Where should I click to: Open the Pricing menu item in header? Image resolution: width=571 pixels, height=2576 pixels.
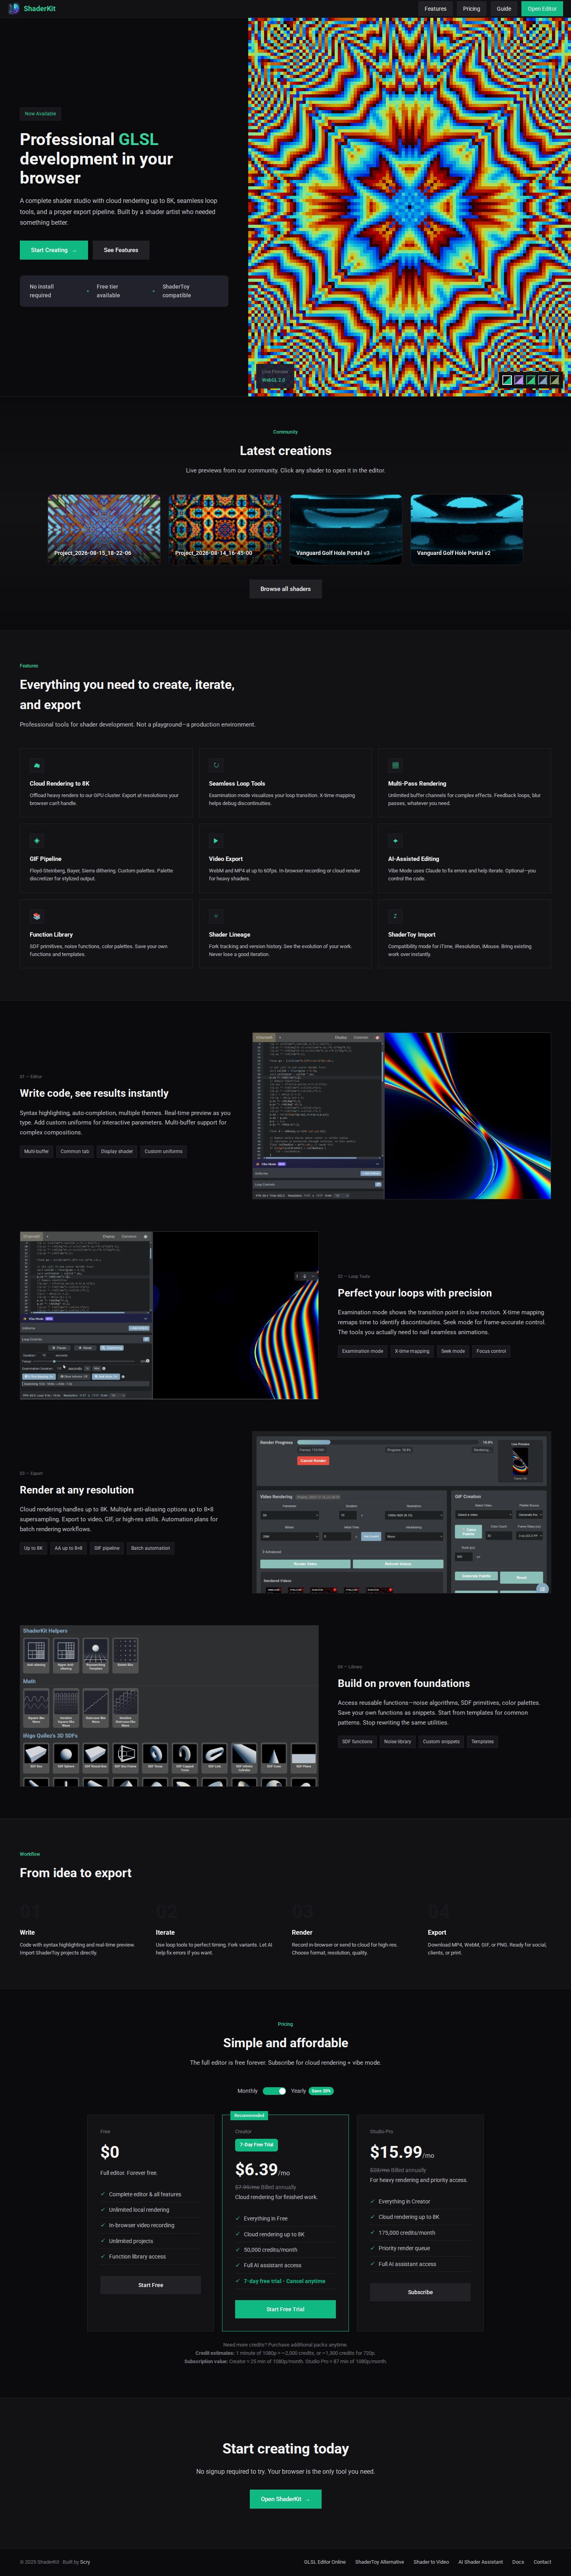tap(471, 8)
